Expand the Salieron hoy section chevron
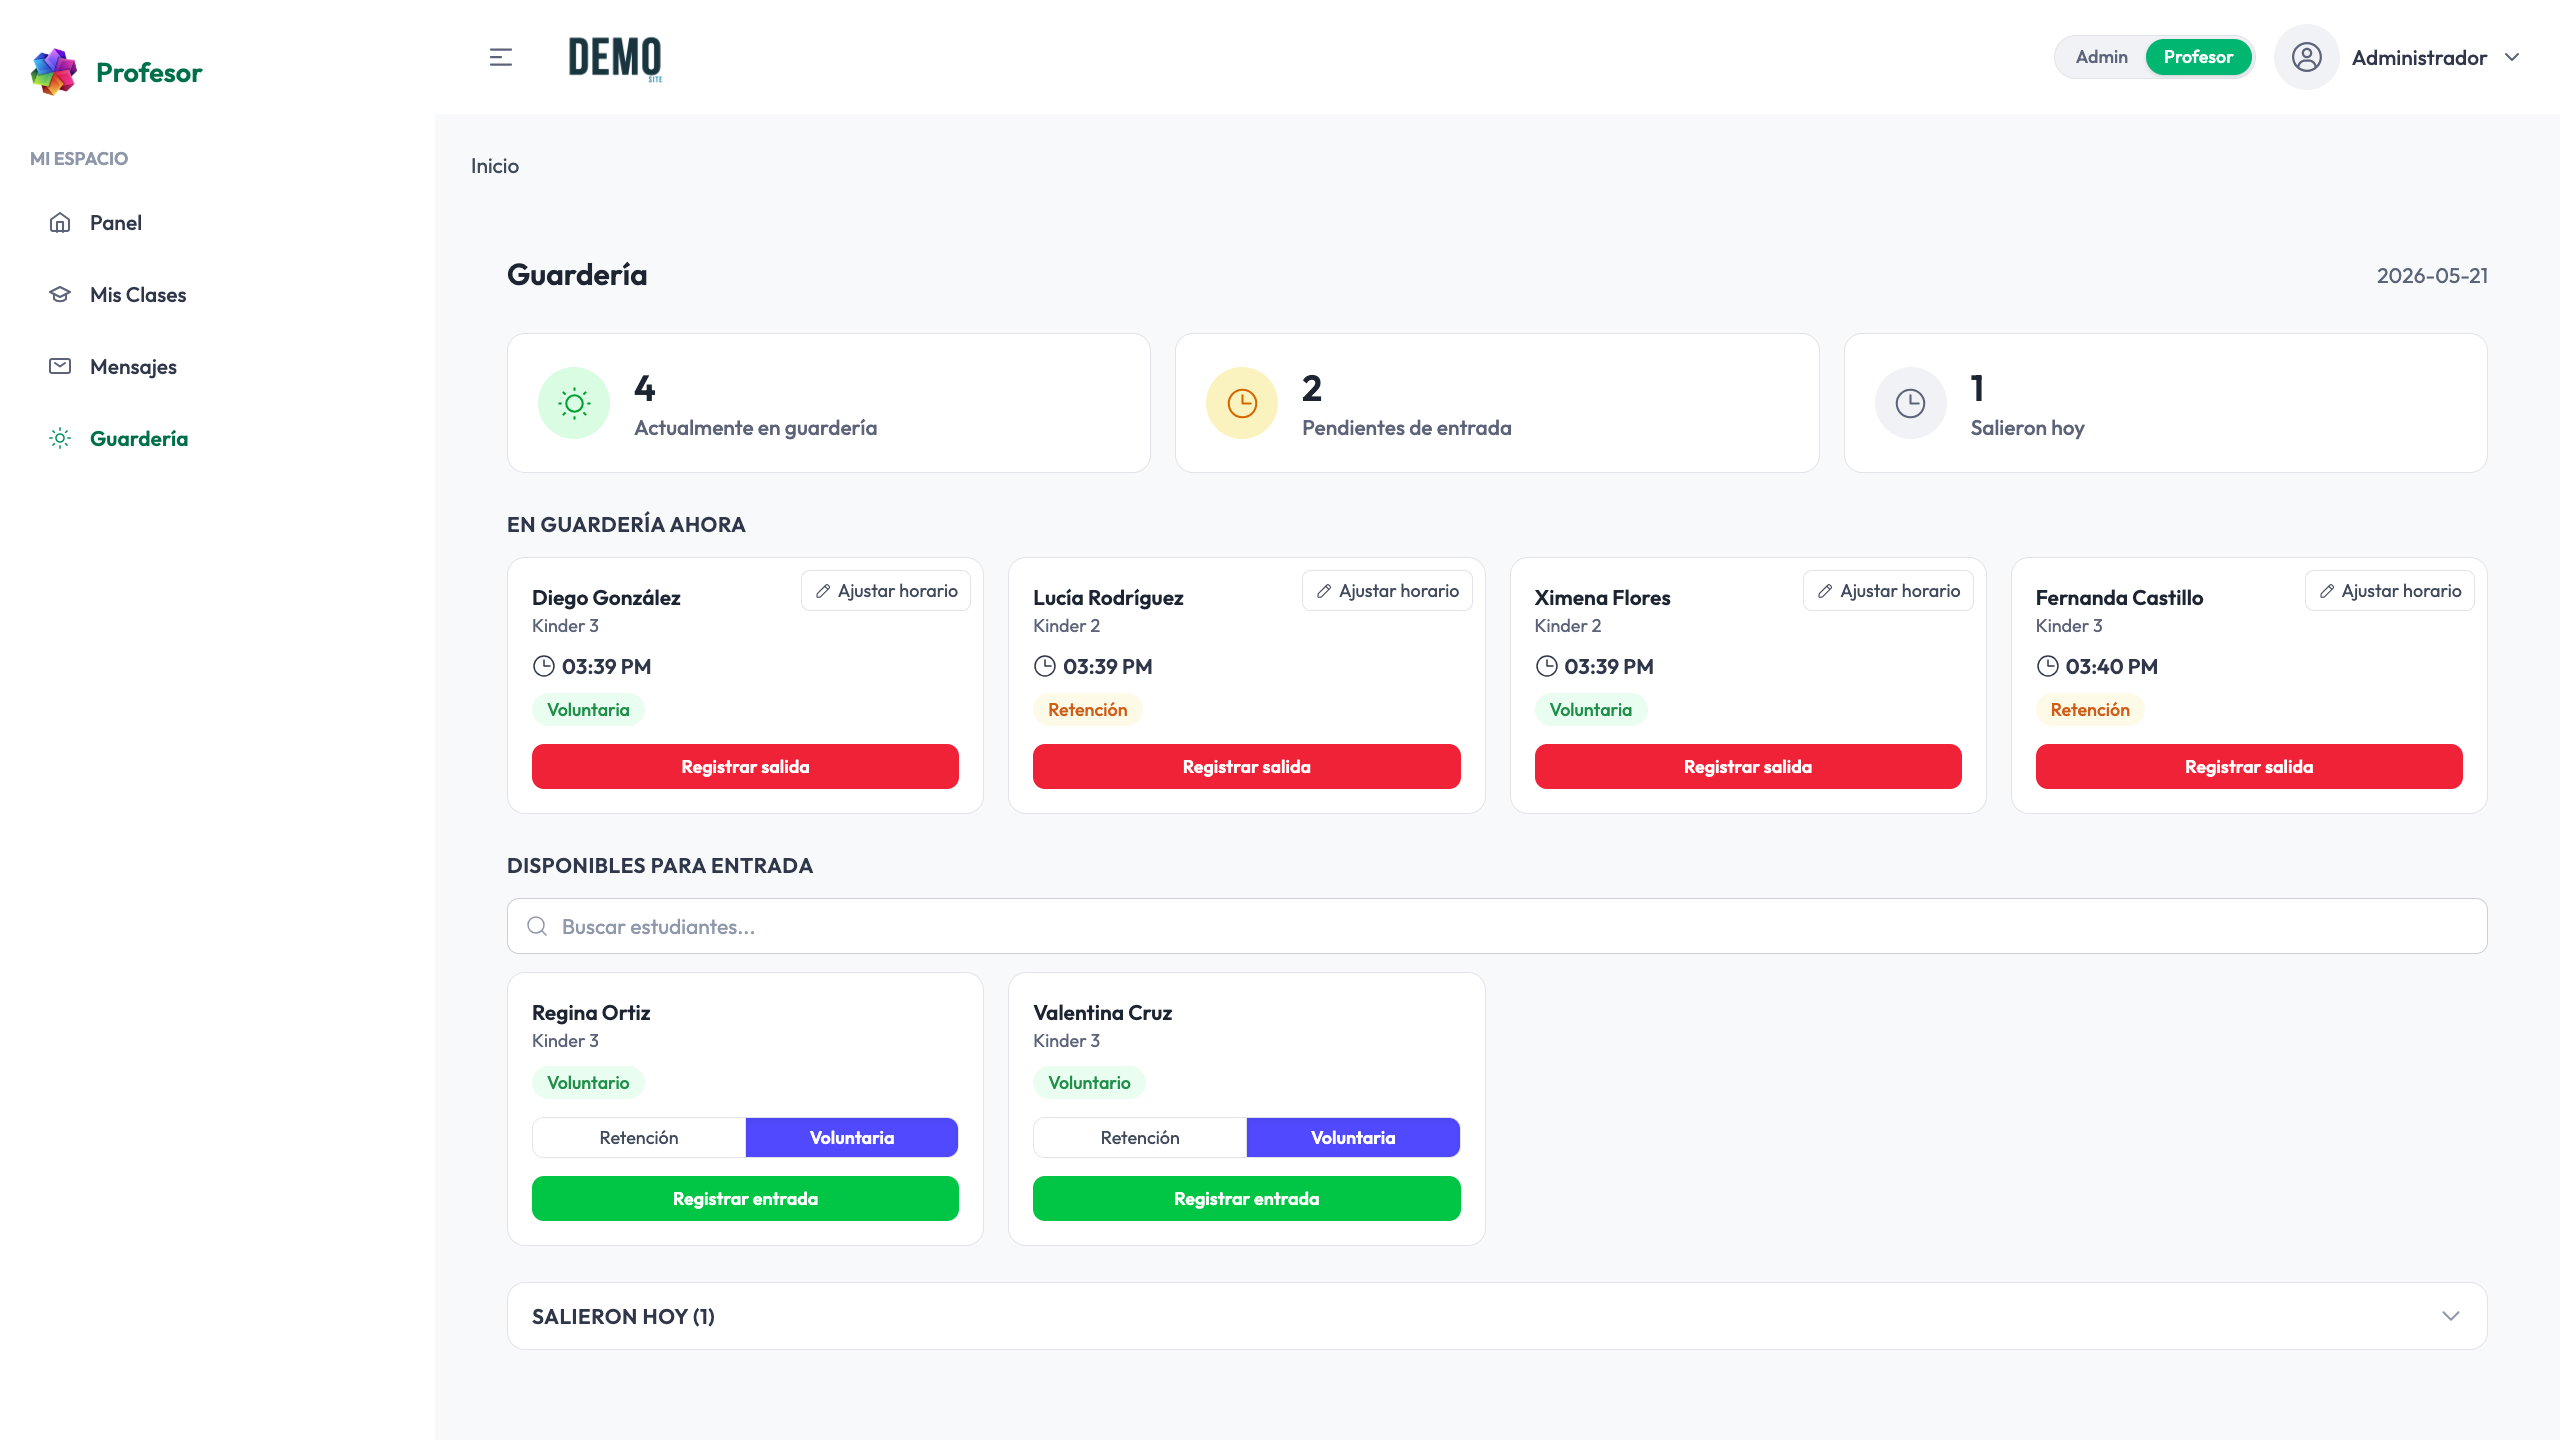 click(2450, 1316)
